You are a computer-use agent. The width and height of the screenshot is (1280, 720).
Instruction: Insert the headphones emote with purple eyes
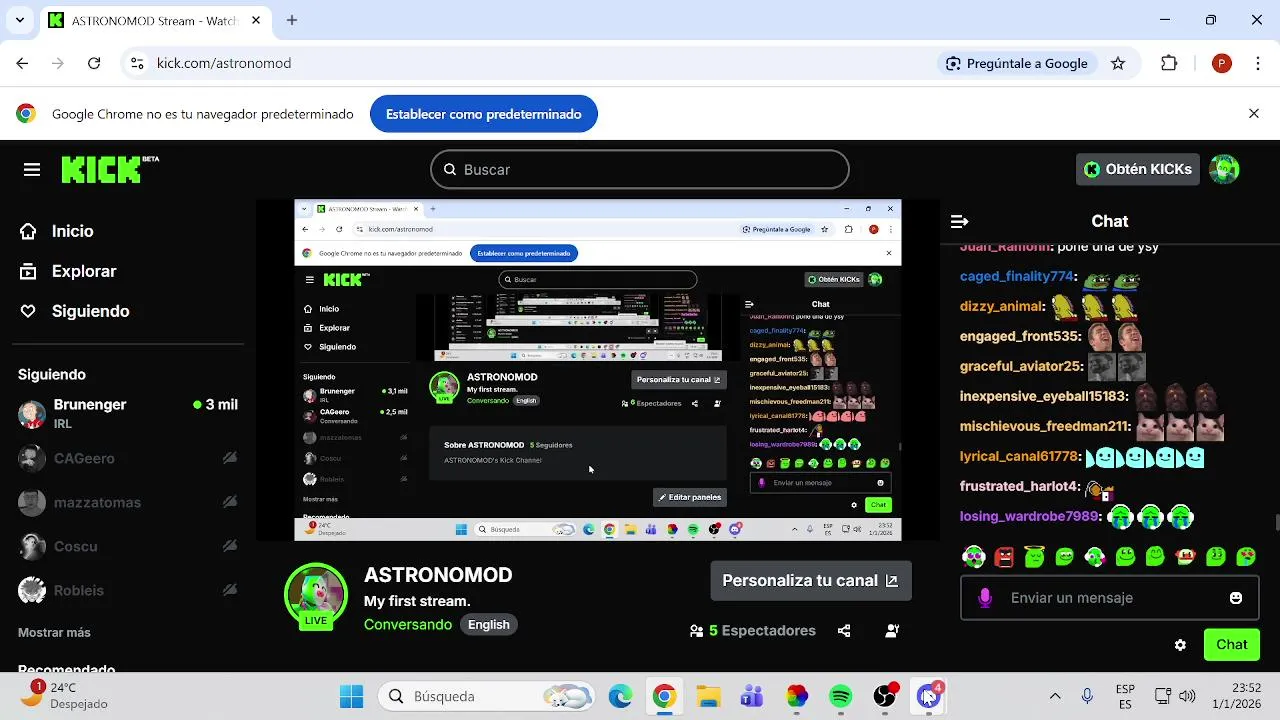(x=973, y=556)
